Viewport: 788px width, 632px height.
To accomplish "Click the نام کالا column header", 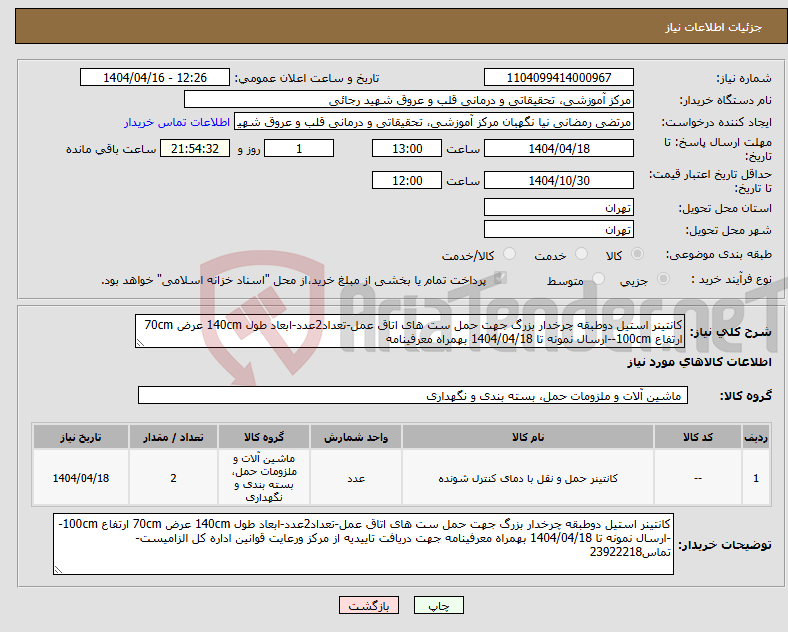I will (528, 437).
